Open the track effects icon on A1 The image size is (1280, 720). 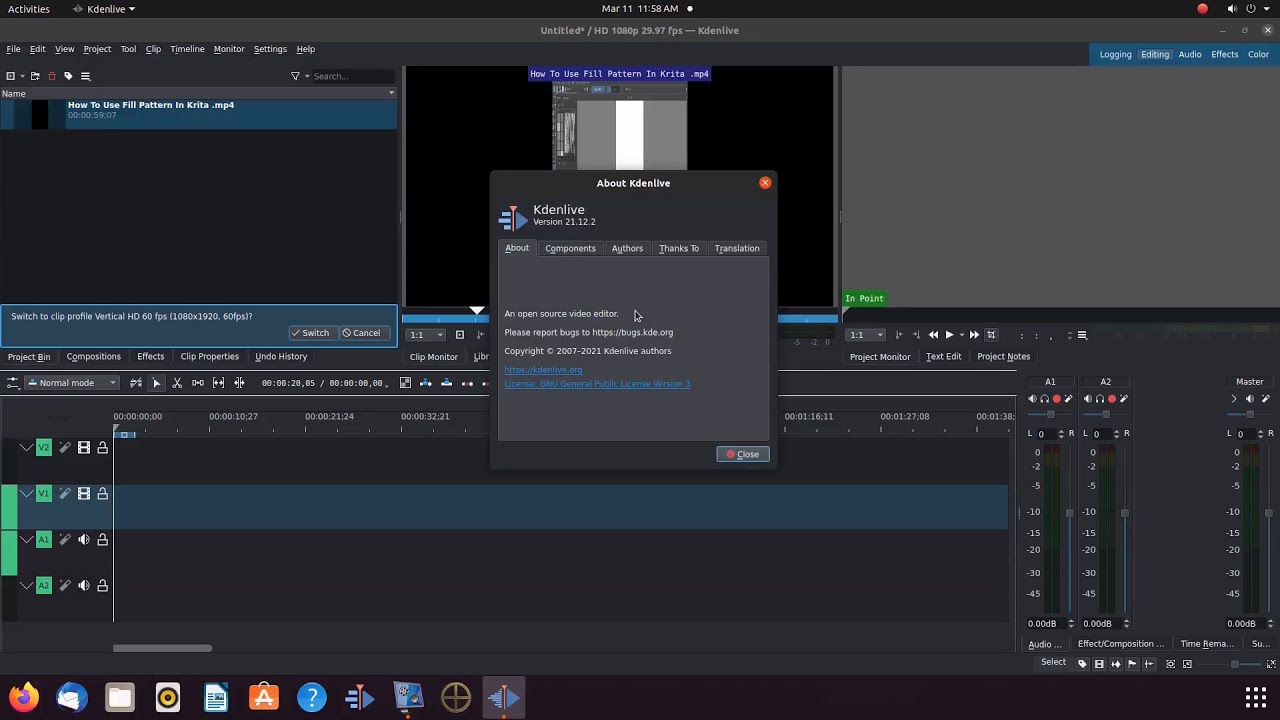coord(65,540)
